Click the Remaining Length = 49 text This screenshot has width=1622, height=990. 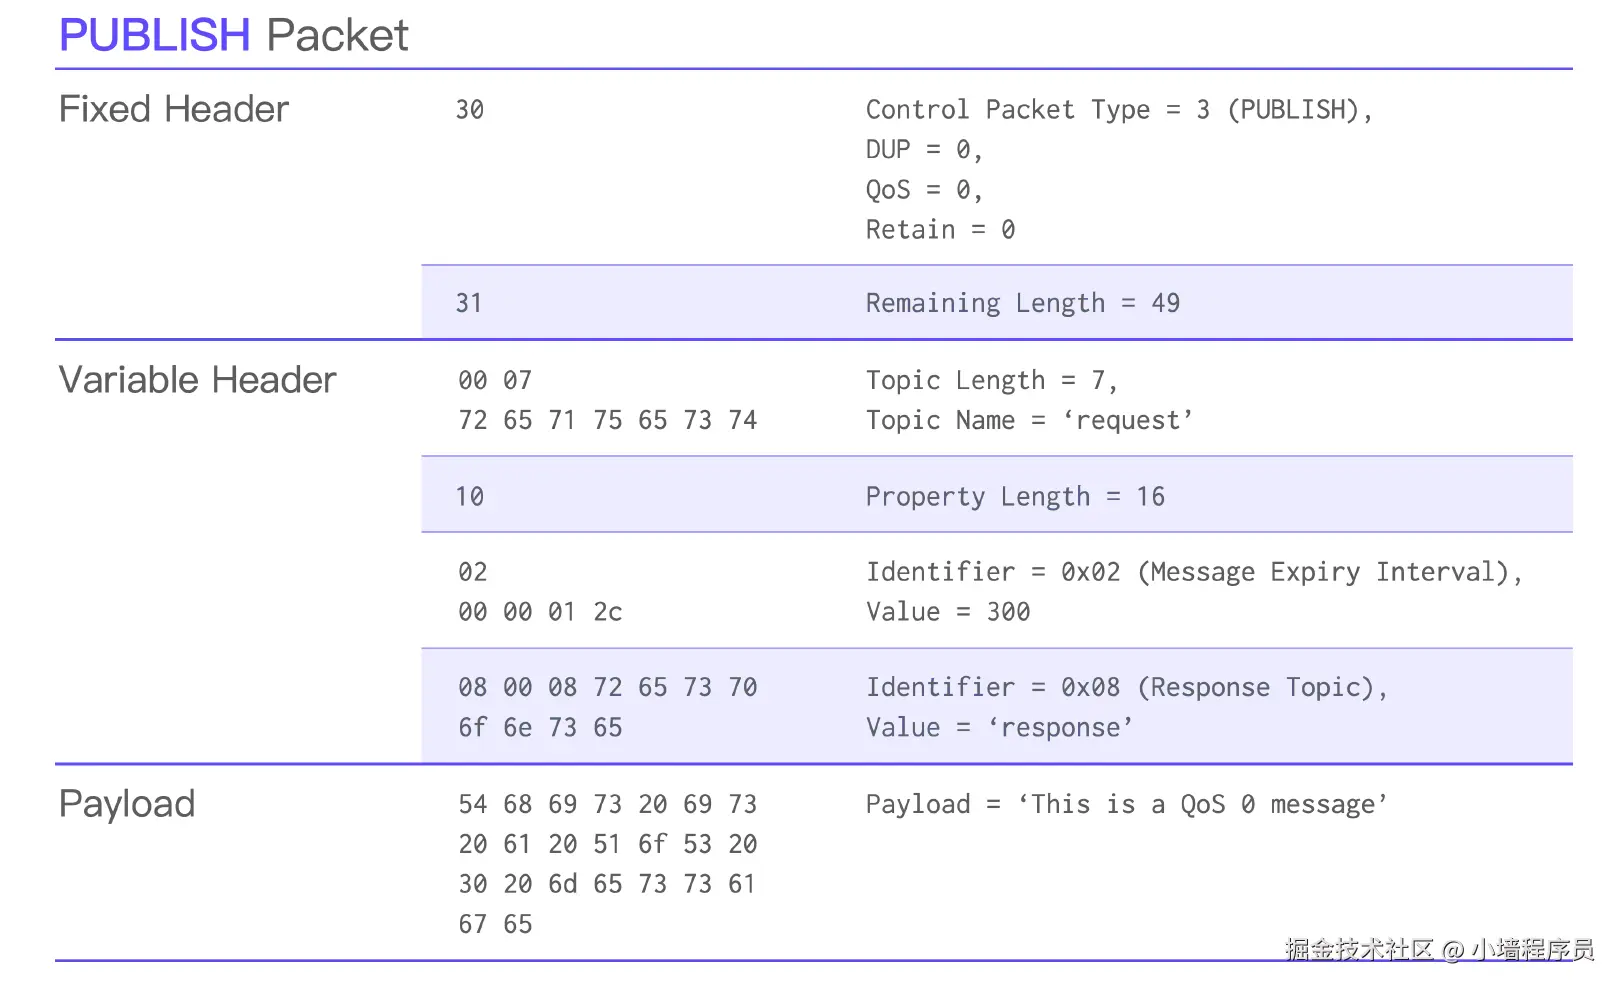[x=1022, y=303]
